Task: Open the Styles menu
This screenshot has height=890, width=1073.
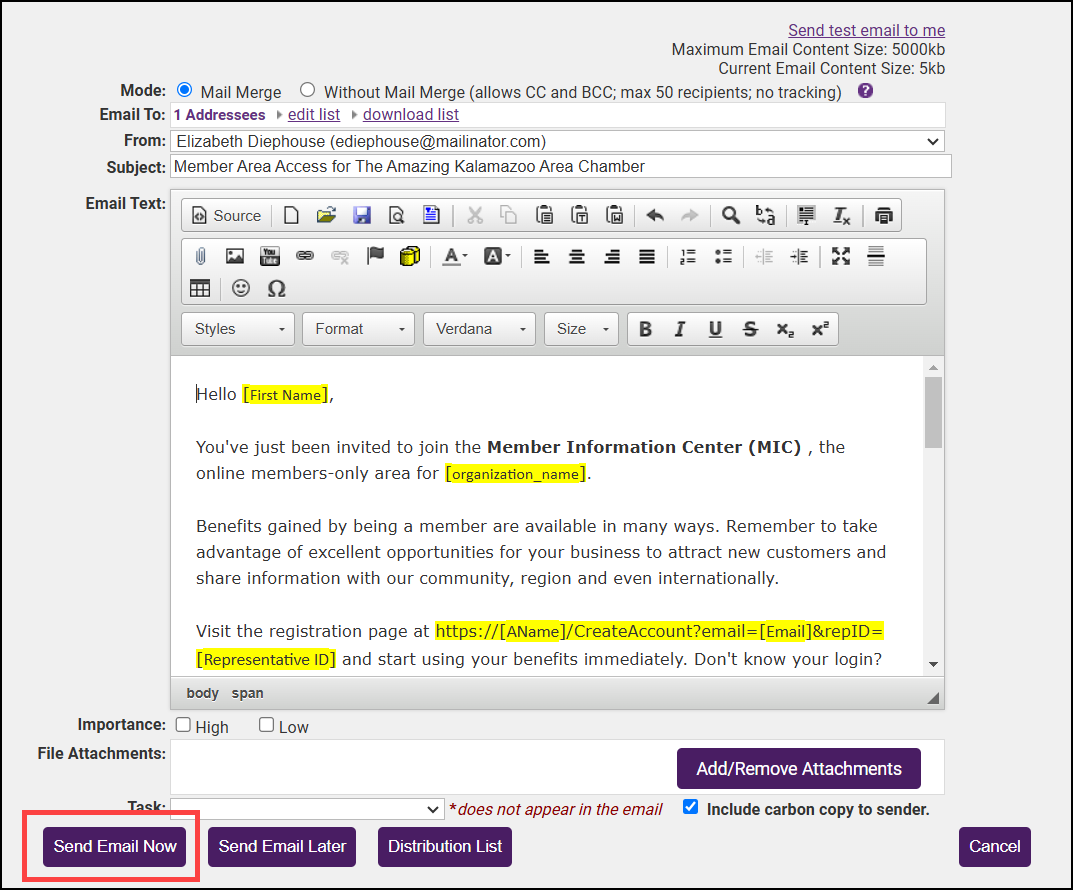Action: 238,329
